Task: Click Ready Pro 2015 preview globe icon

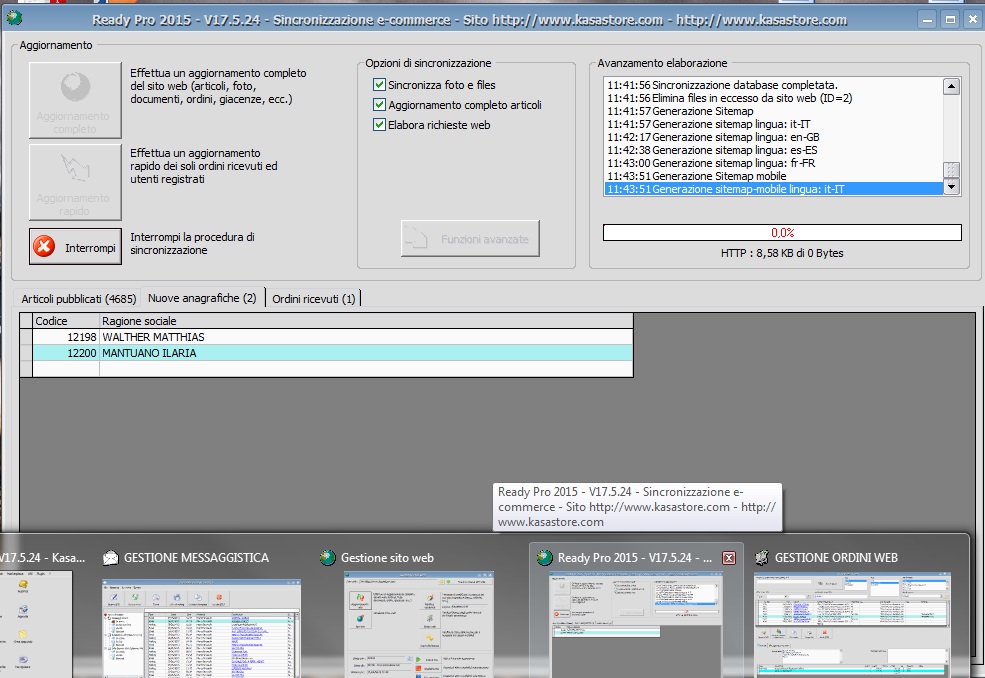Action: tap(544, 557)
